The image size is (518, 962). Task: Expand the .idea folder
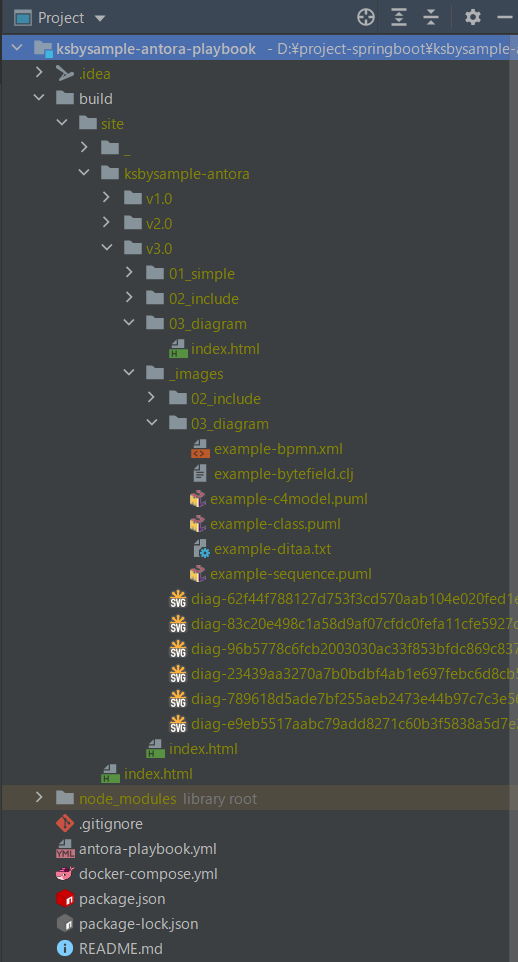[x=39, y=73]
